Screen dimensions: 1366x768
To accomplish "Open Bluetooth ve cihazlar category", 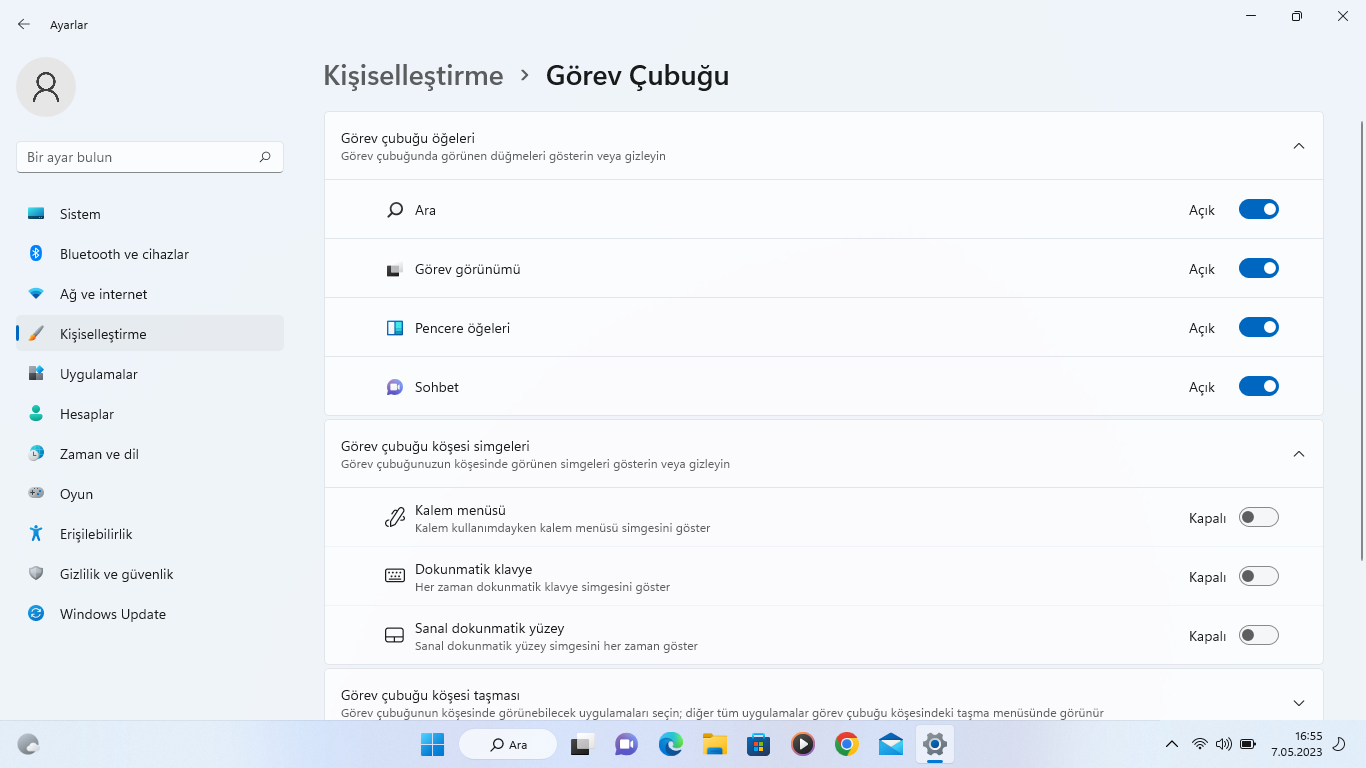I will [150, 254].
